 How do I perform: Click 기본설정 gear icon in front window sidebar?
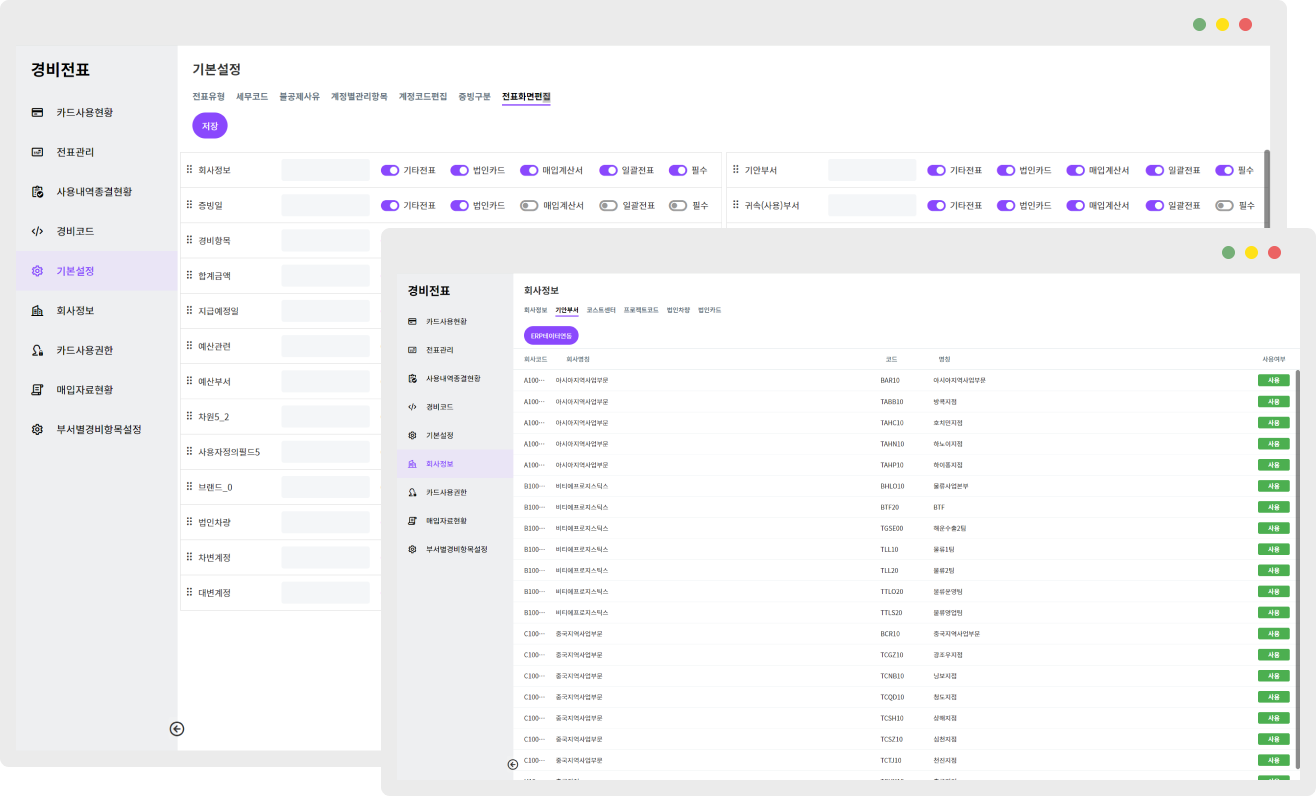412,436
